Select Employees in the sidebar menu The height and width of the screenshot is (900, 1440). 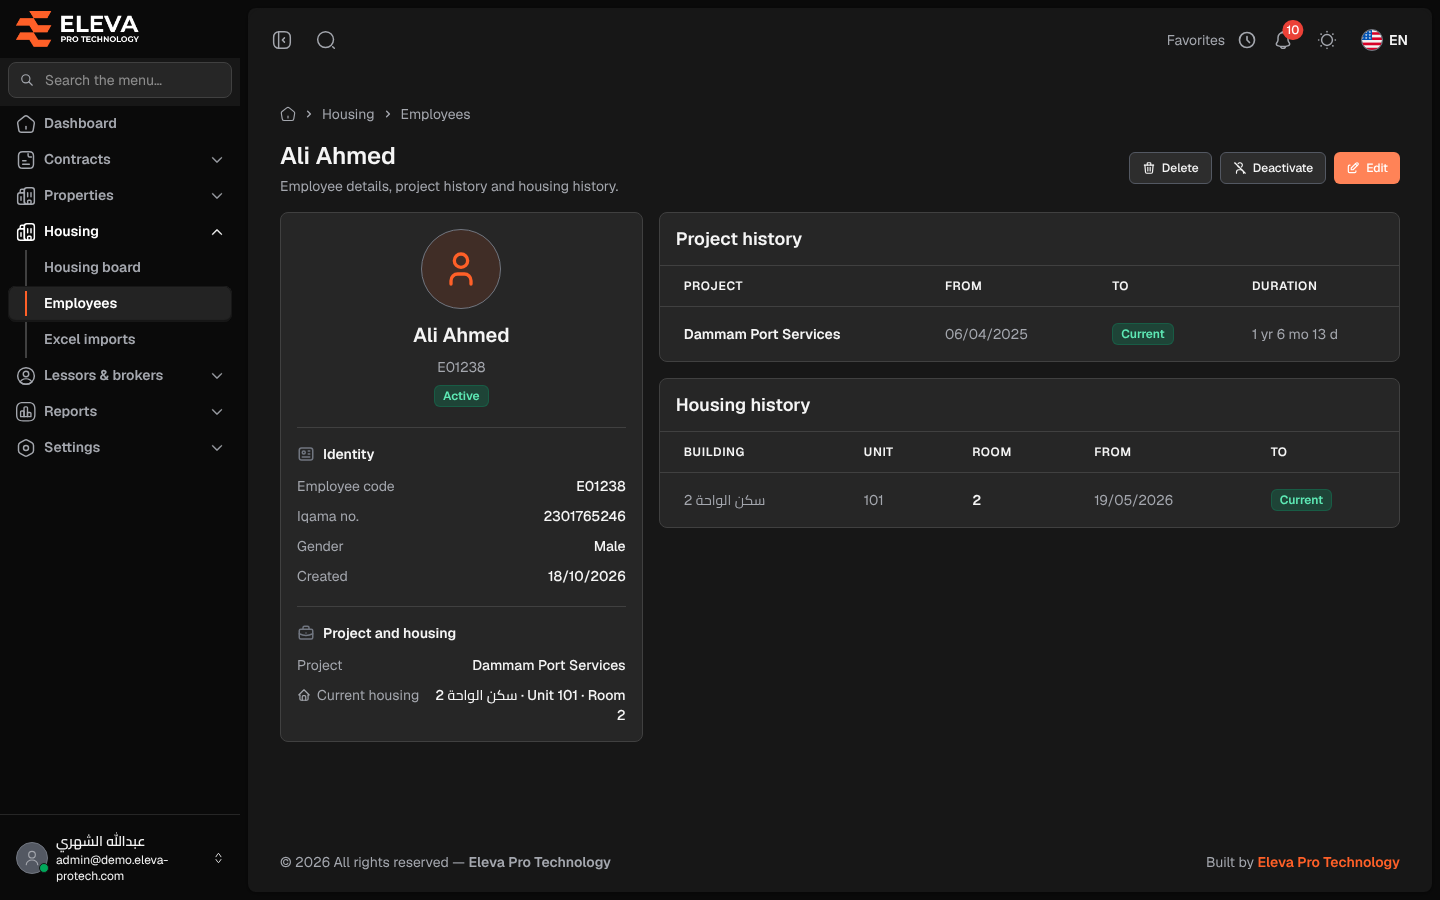coord(120,303)
